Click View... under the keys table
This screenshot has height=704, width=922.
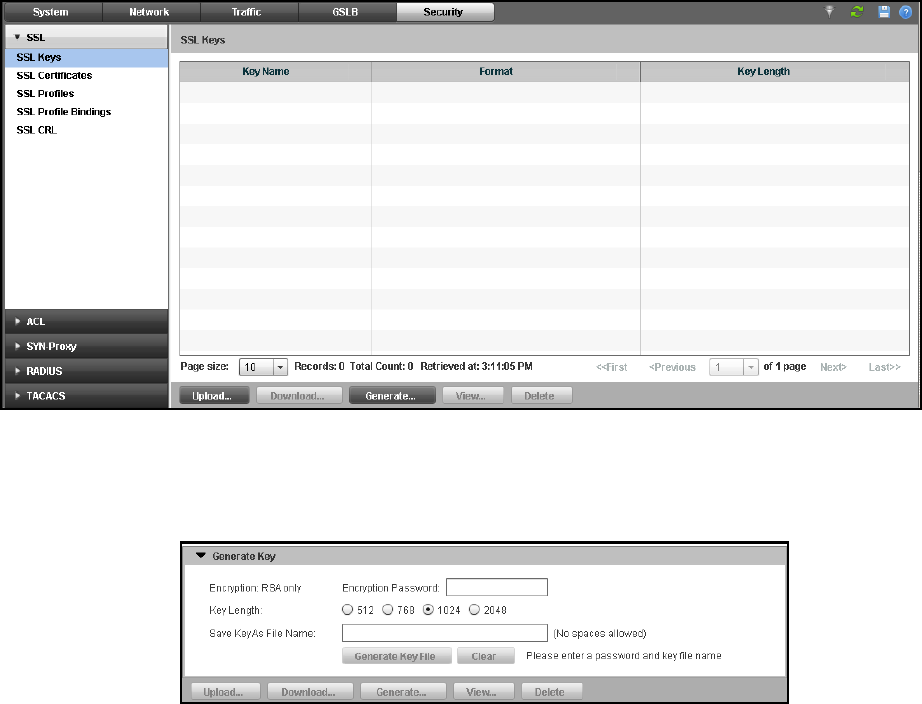[x=473, y=396]
